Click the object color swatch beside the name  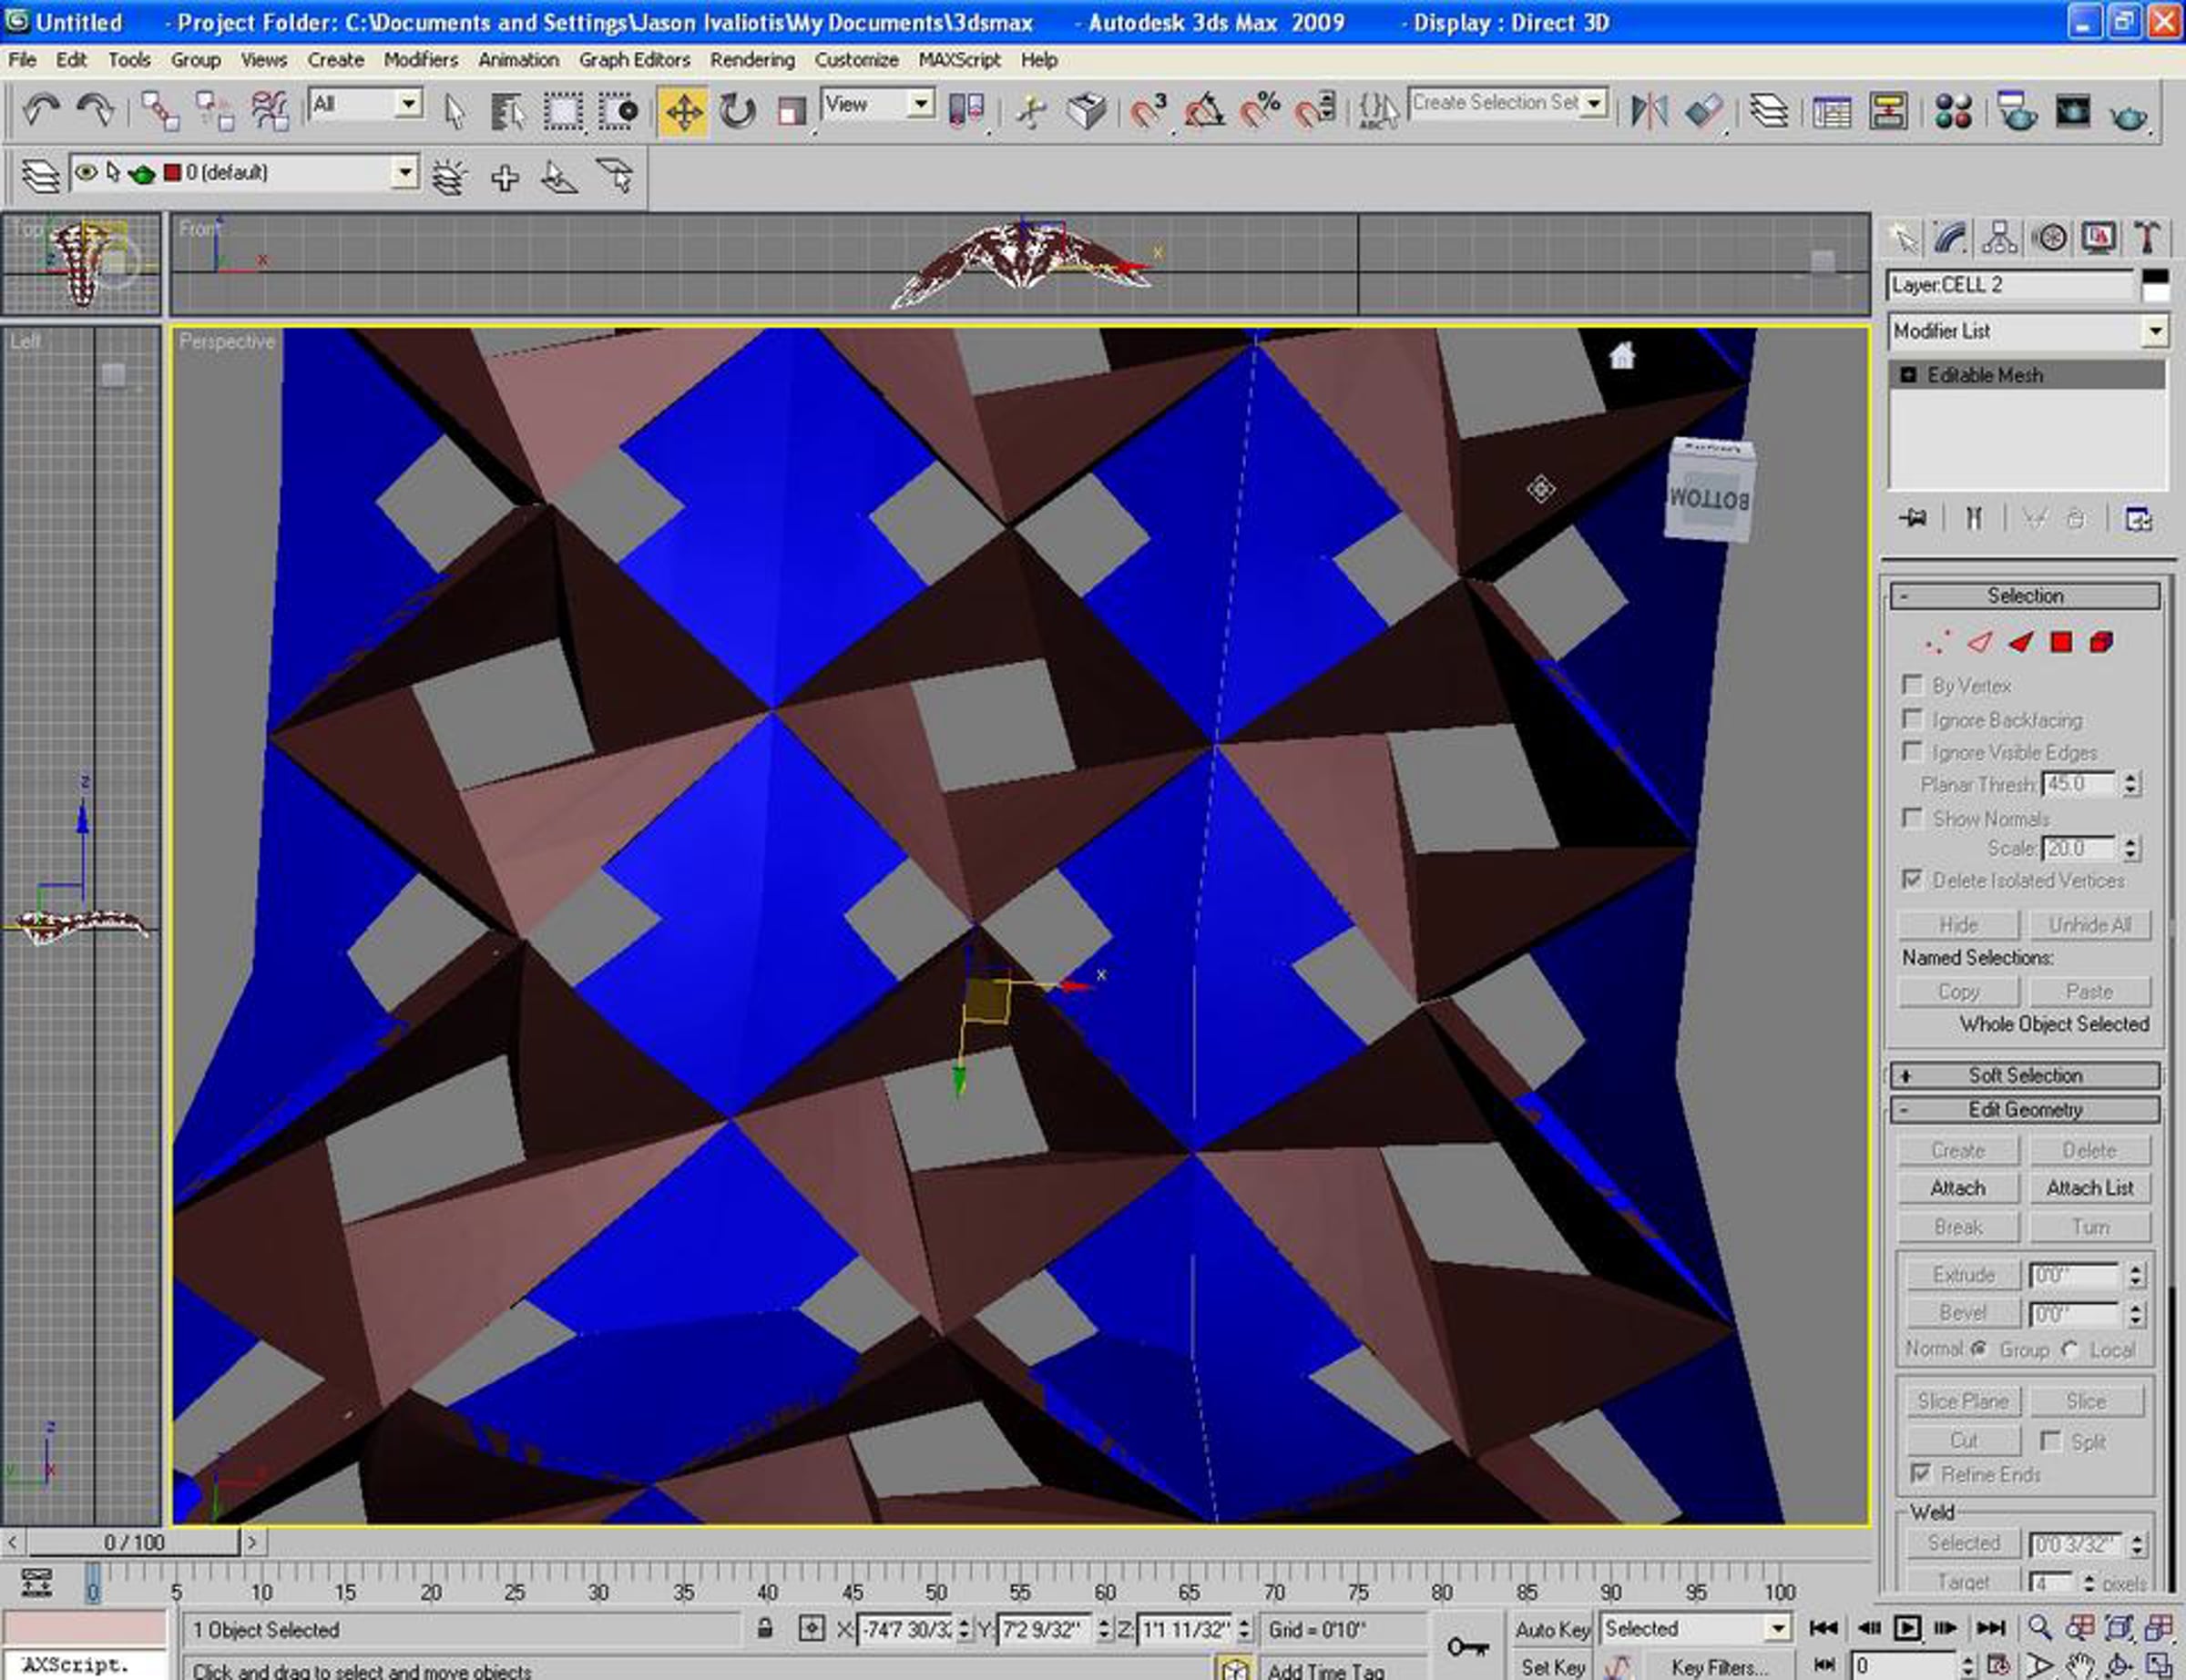(2155, 285)
